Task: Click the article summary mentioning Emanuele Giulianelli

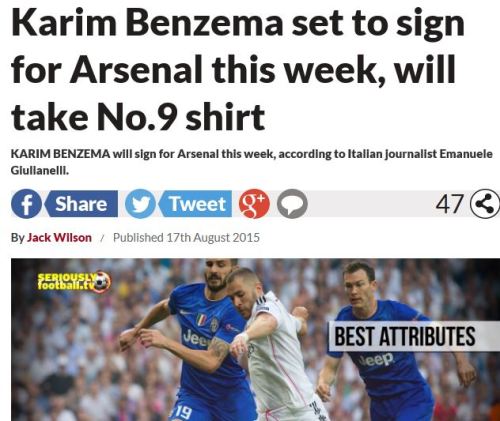Action: 252,162
